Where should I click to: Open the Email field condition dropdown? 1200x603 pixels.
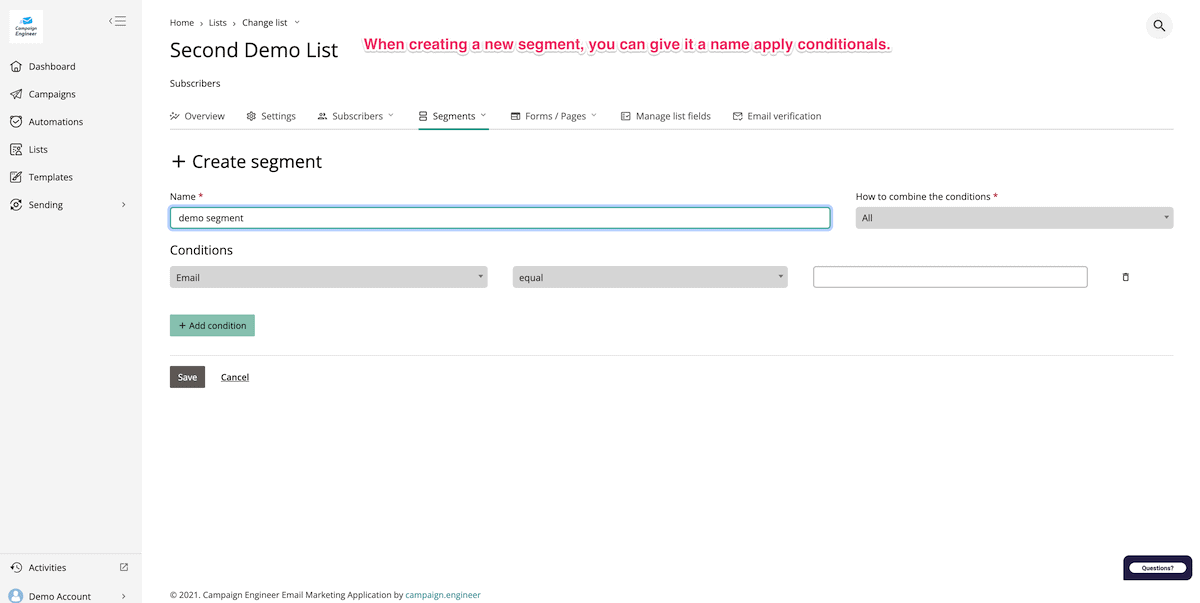coord(328,277)
